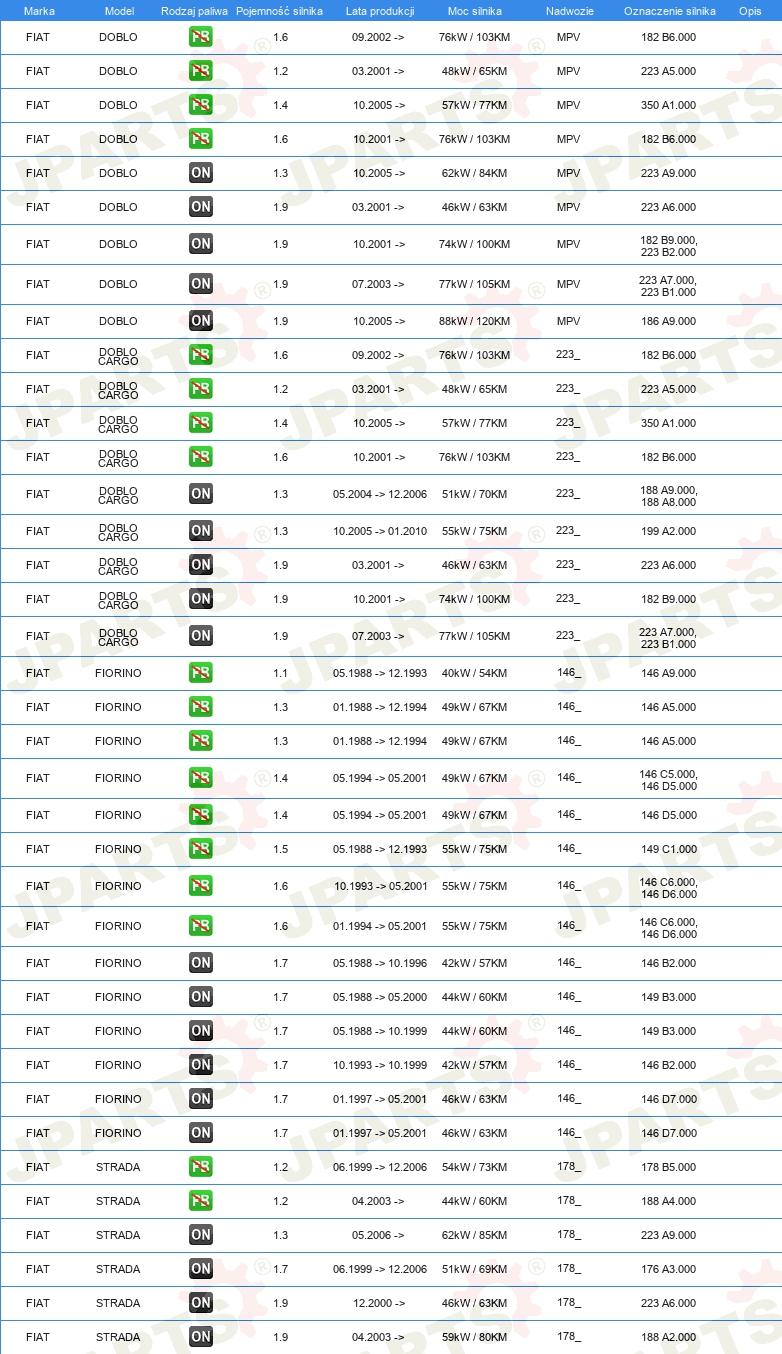The width and height of the screenshot is (782, 1354).
Task: Click petrol icon in Strada 188 A4.000 row
Action: (201, 1201)
